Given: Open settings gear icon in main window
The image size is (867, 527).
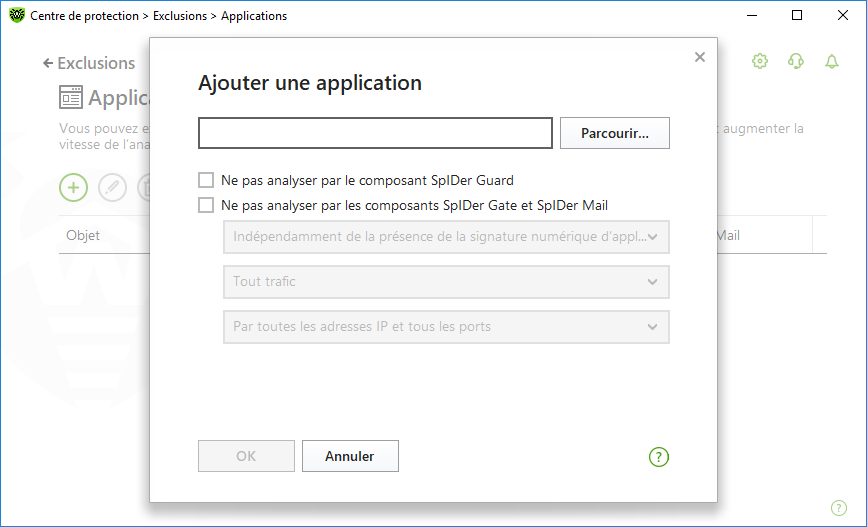Looking at the screenshot, I should click(760, 61).
